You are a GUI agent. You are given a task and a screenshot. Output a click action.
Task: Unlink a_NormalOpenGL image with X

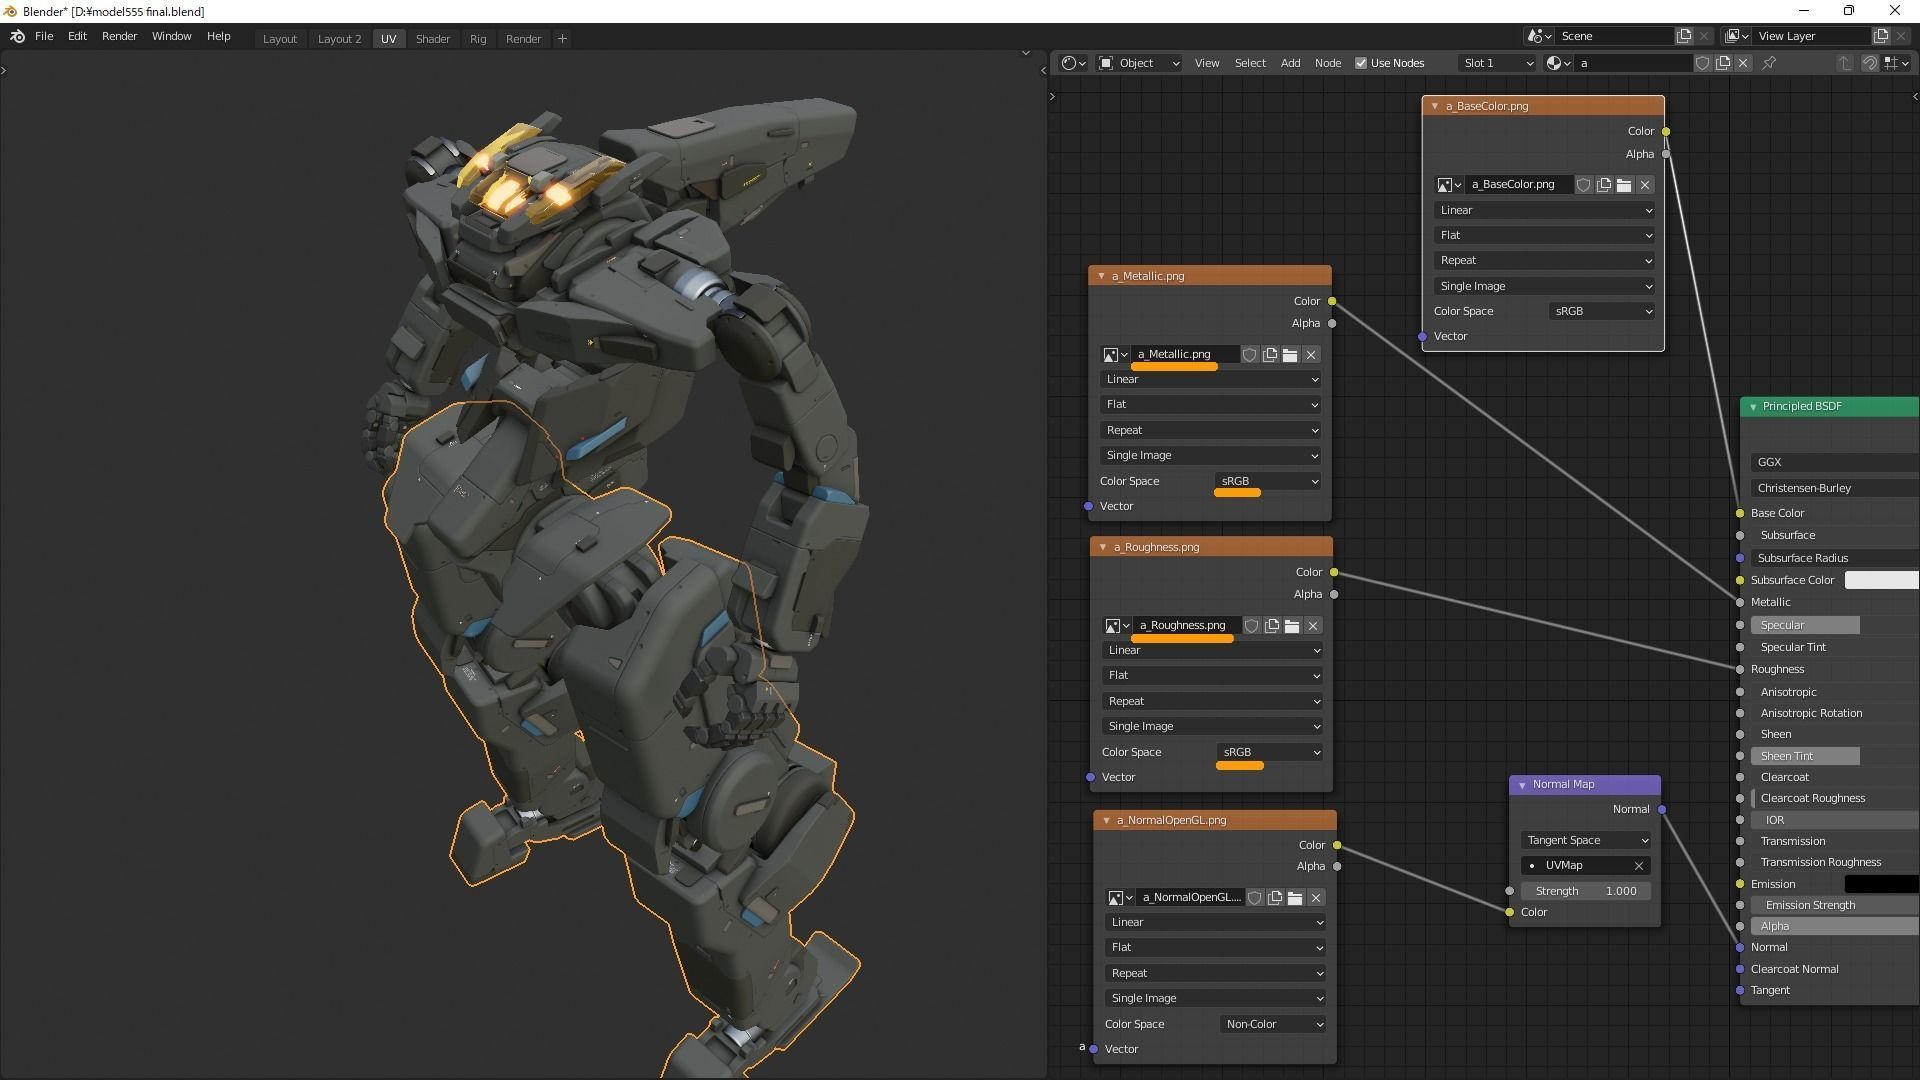(1316, 898)
